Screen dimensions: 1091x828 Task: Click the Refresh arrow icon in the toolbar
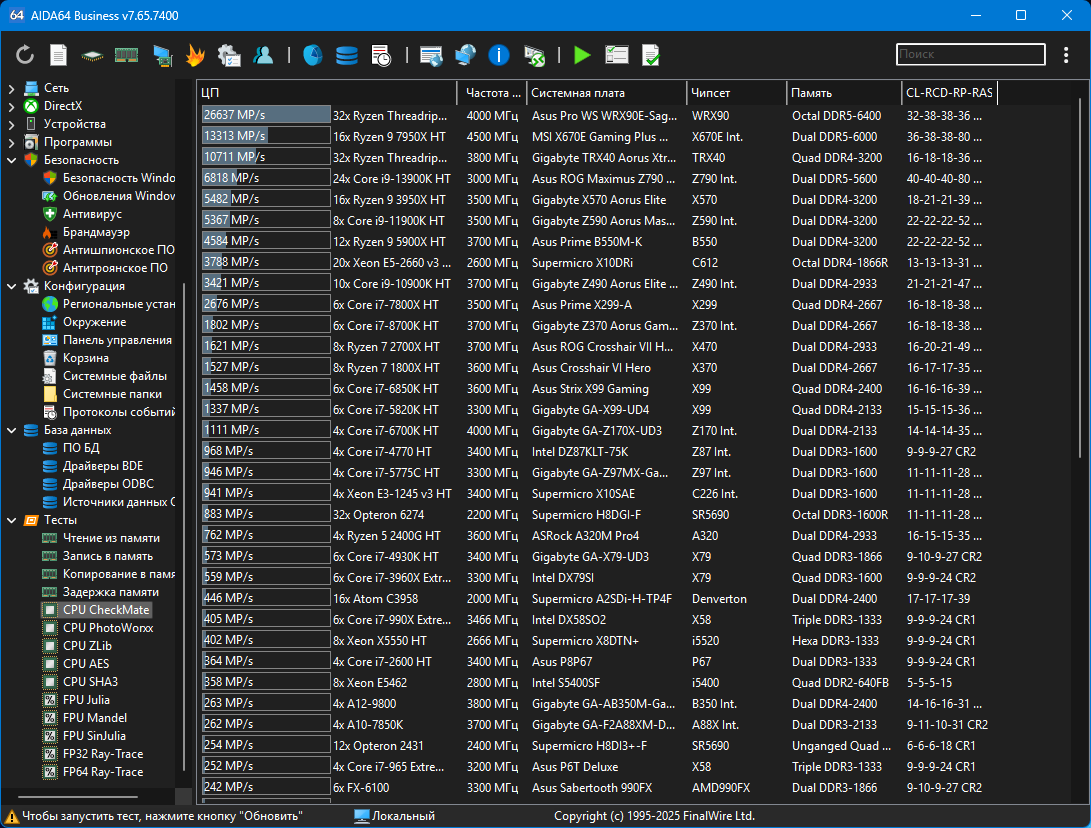24,54
